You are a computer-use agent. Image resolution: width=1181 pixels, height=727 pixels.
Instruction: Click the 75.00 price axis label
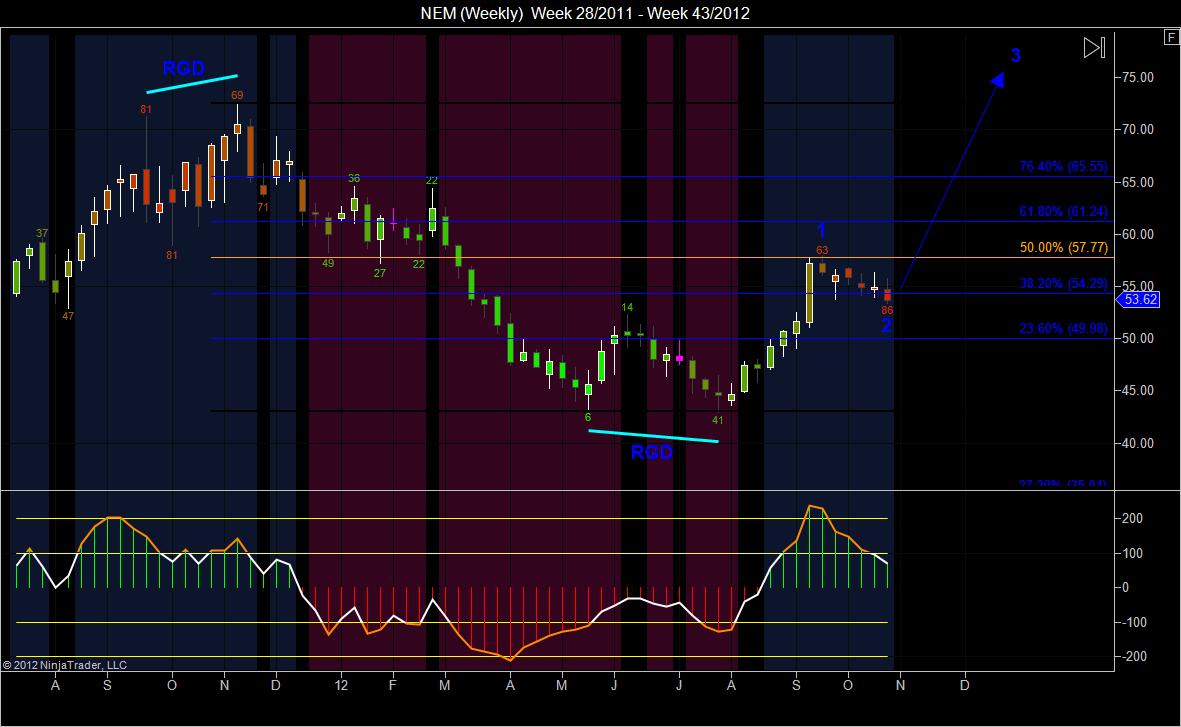1137,78
